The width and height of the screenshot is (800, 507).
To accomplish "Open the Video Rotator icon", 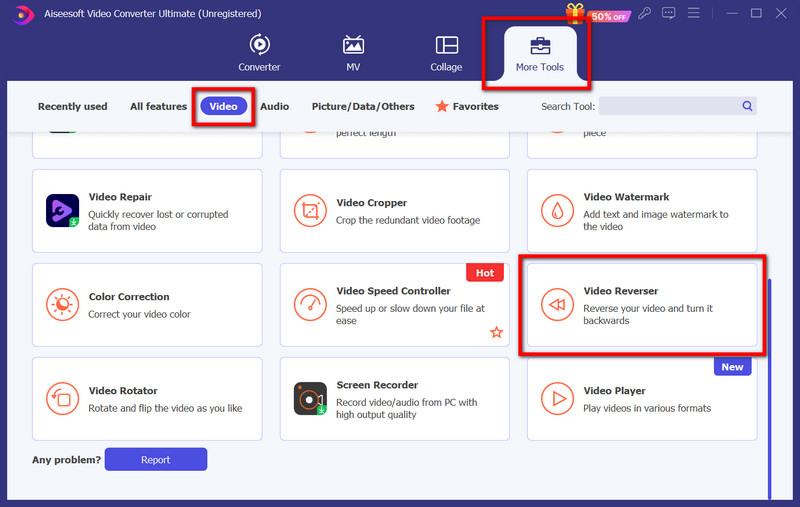I will pos(62,399).
